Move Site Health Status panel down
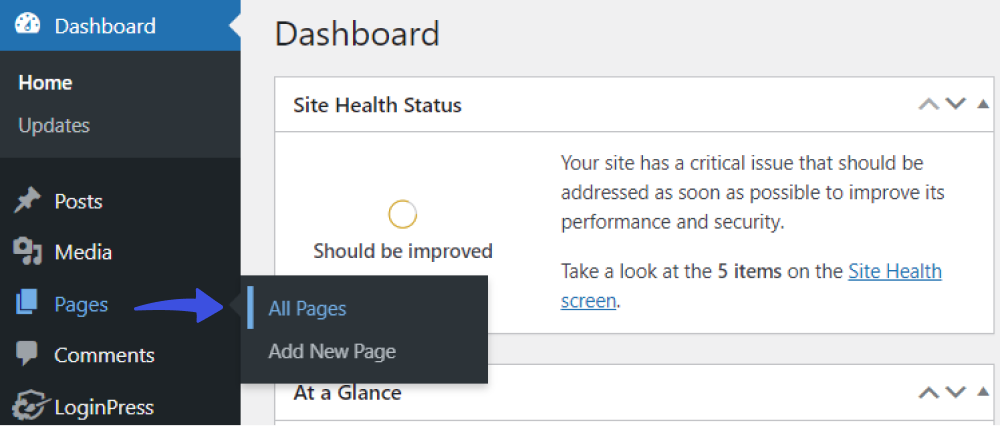The width and height of the screenshot is (1000, 426). pyautogui.click(x=955, y=104)
